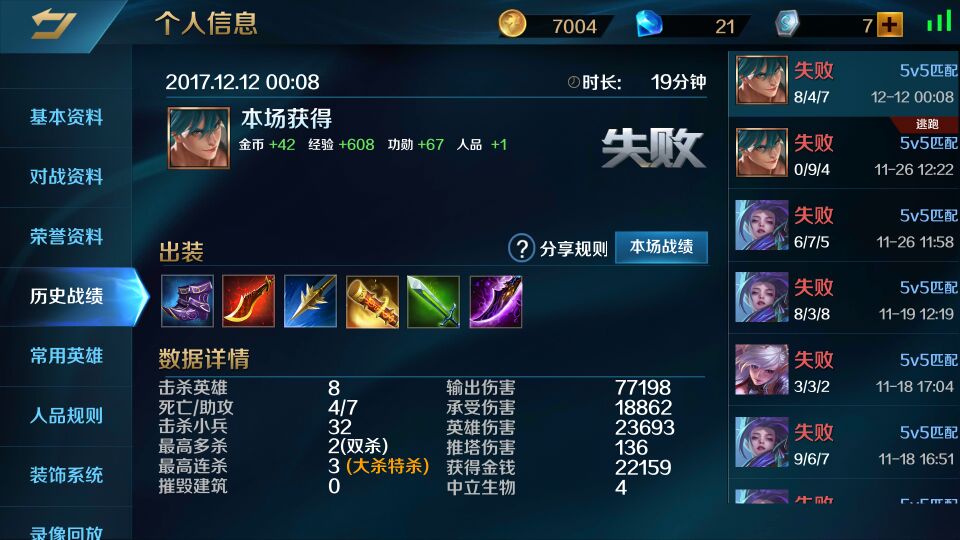960x540 pixels.
Task: Tap the back arrow icon
Action: click(54, 24)
